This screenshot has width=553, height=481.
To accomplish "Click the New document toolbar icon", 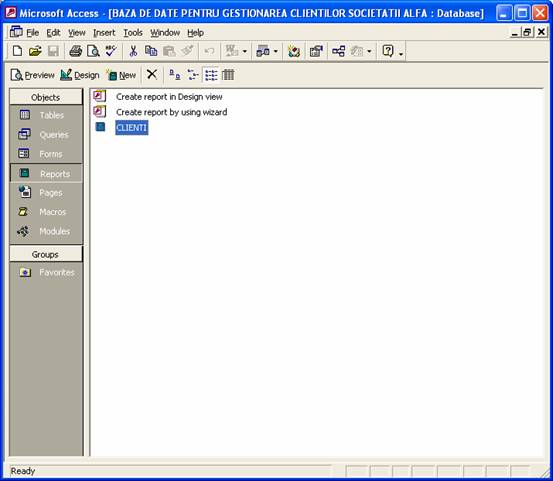I will click(x=17, y=51).
